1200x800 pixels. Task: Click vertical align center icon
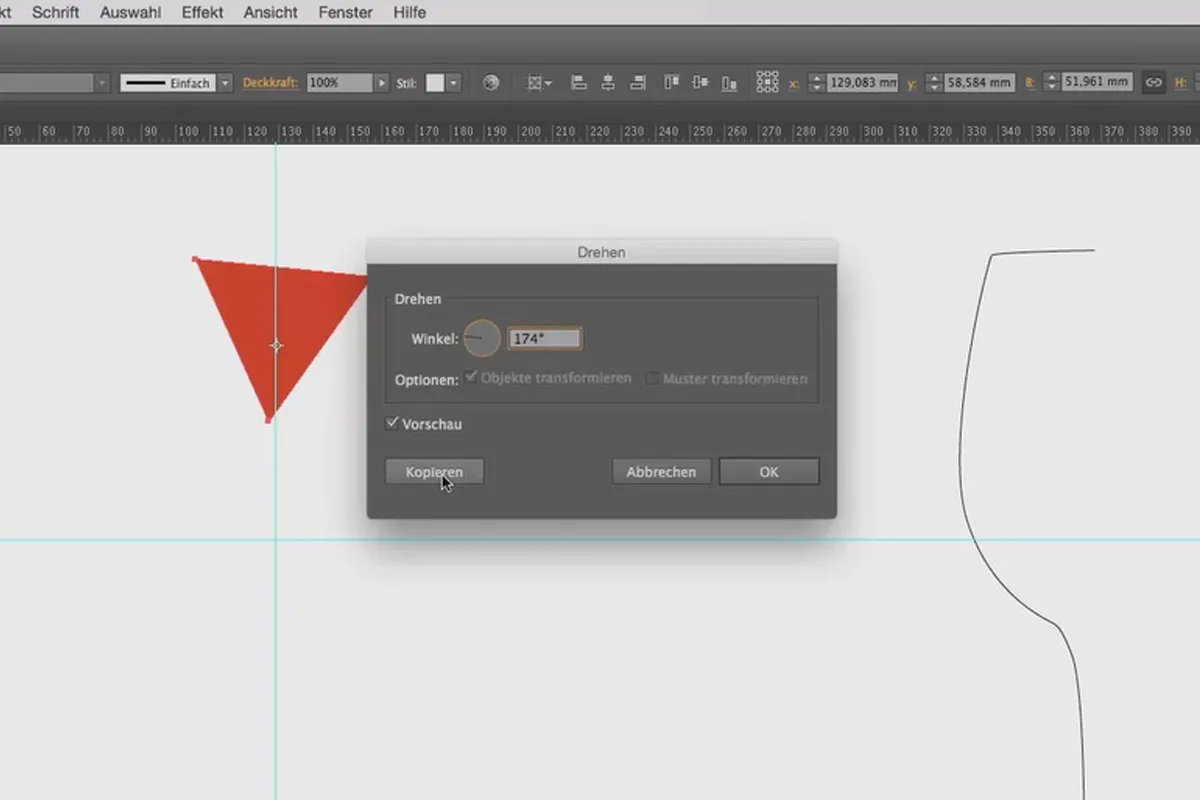click(700, 83)
